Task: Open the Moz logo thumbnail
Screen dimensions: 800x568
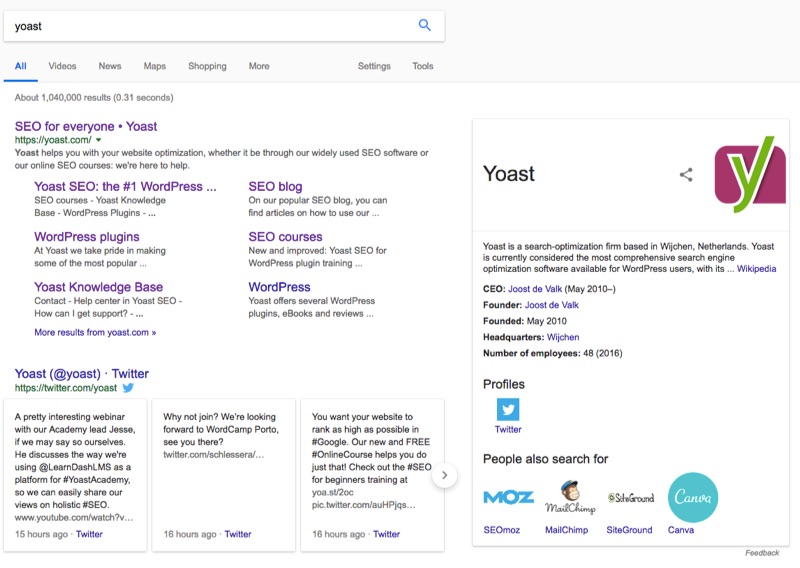Action: (508, 497)
